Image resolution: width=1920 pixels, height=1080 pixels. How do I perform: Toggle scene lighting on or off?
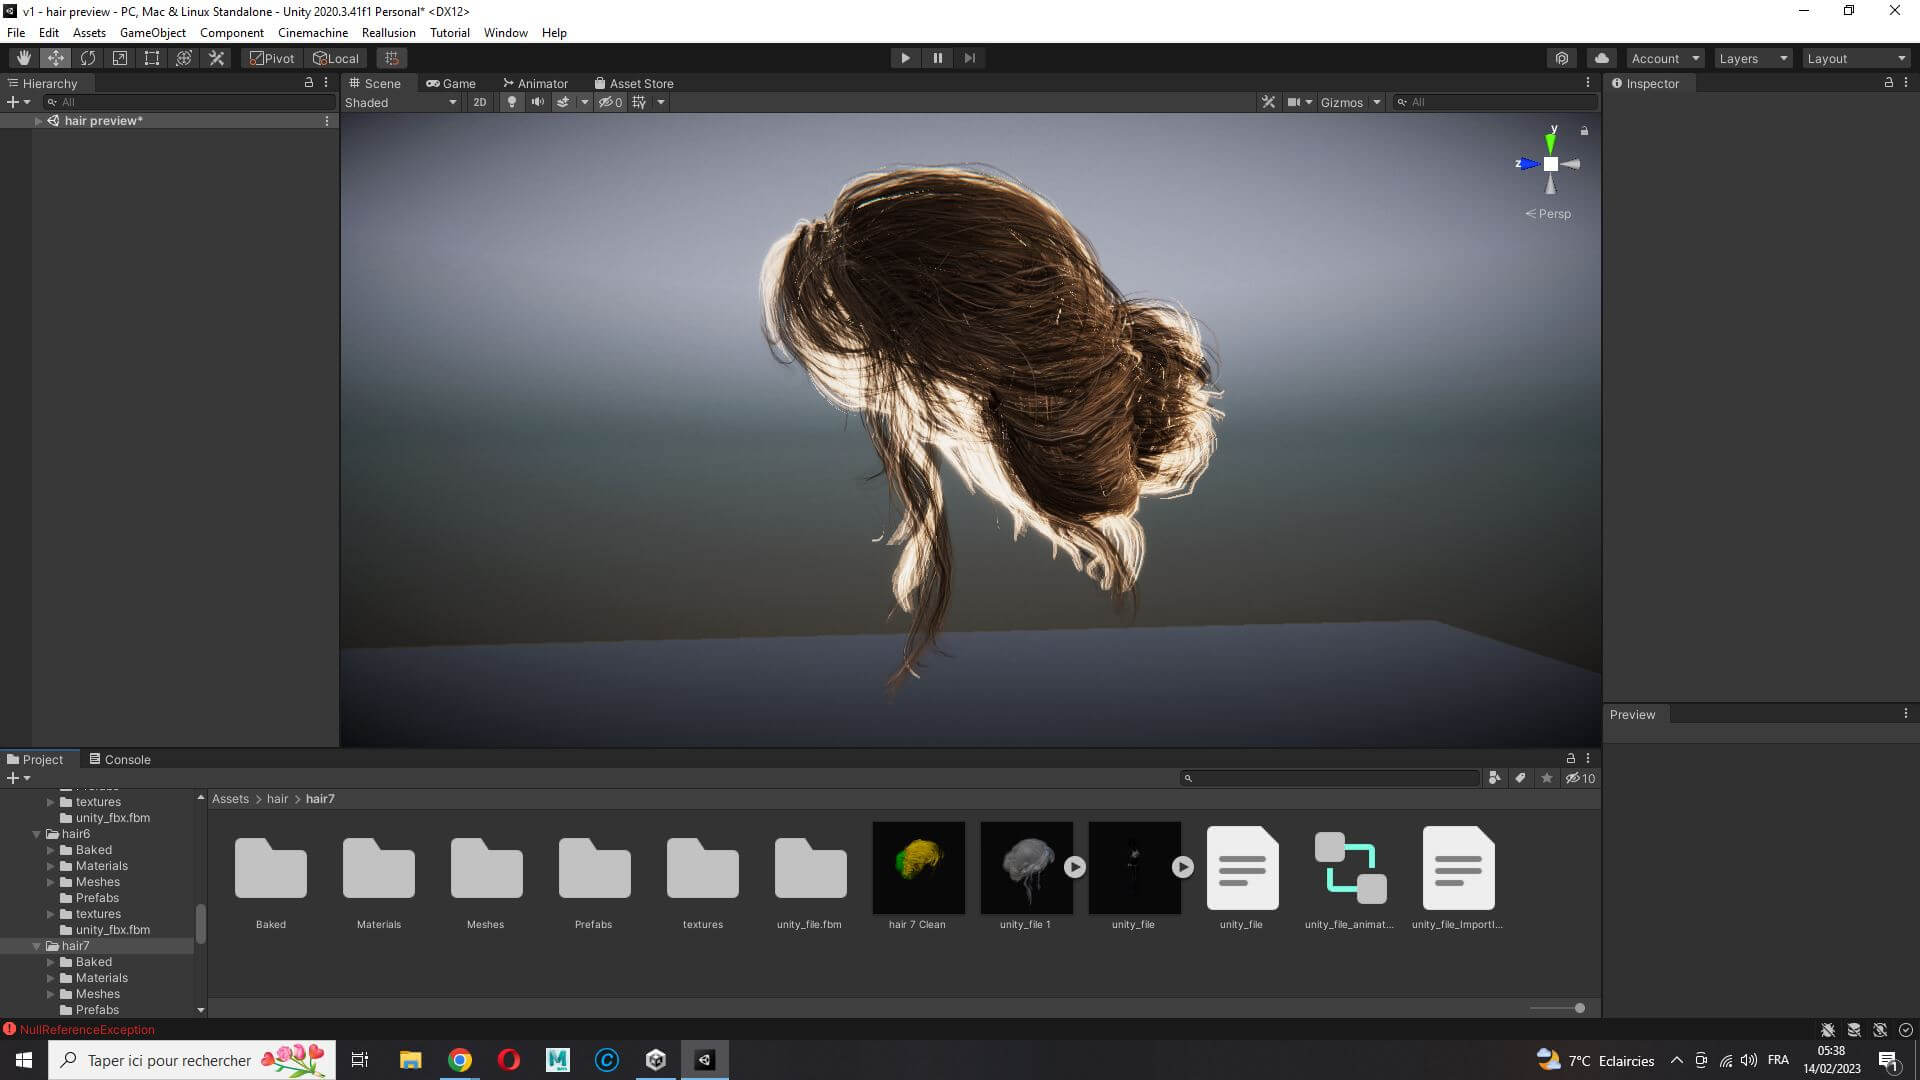[x=512, y=102]
